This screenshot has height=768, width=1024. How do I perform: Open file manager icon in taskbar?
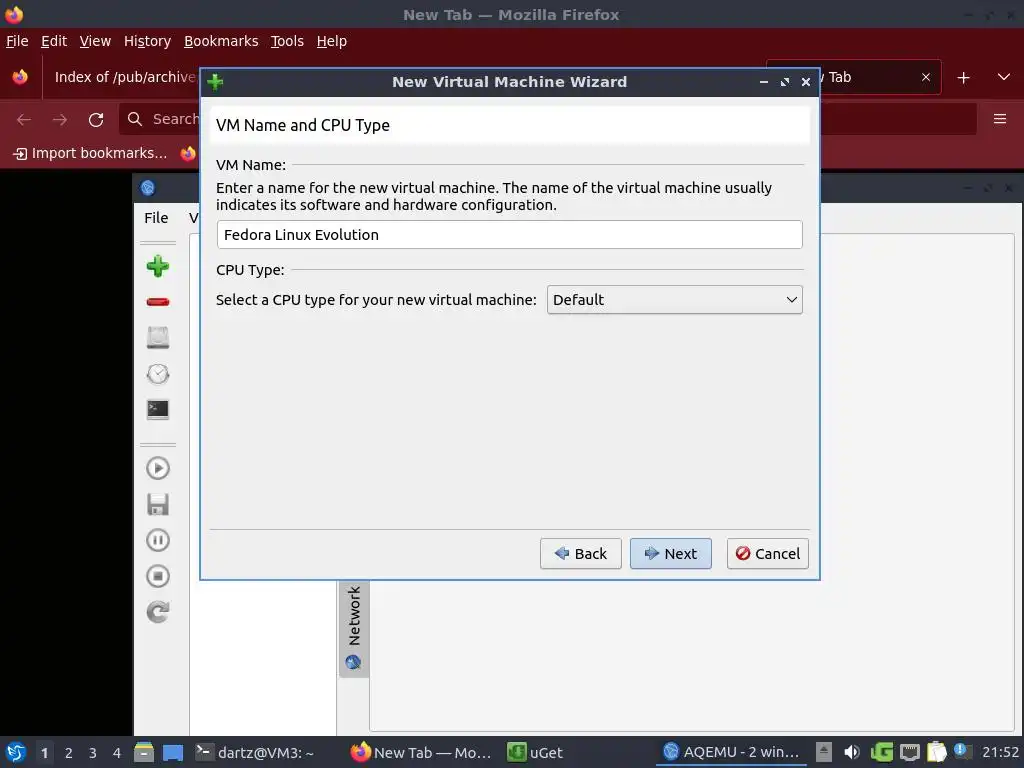point(144,752)
